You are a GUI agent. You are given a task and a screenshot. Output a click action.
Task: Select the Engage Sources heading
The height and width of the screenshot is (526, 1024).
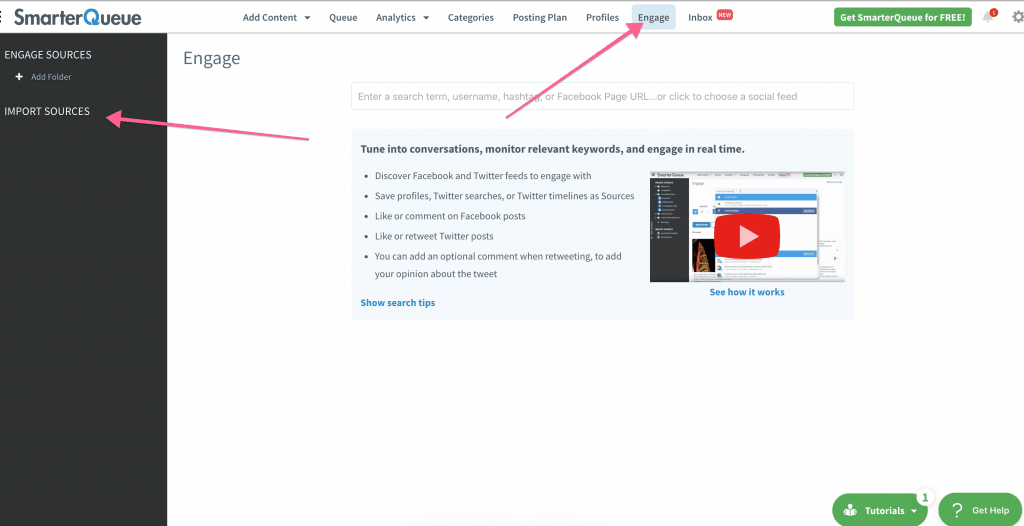(x=48, y=55)
